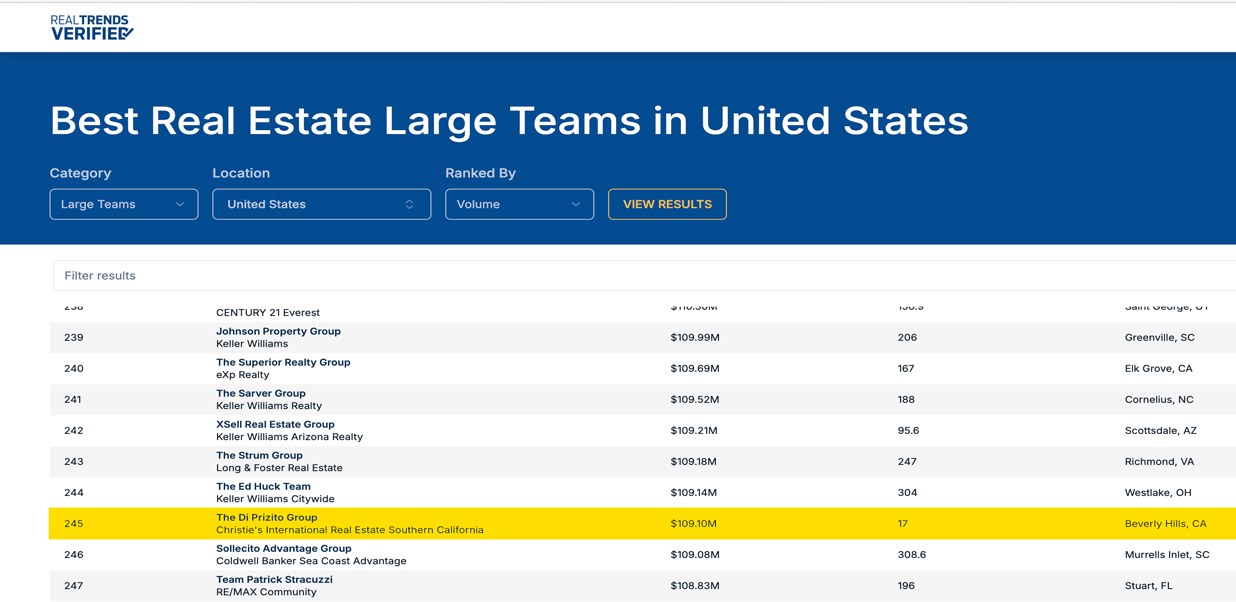Image resolution: width=1236 pixels, height=602 pixels.
Task: Open the Category dropdown showing Large Teams
Action: click(124, 204)
